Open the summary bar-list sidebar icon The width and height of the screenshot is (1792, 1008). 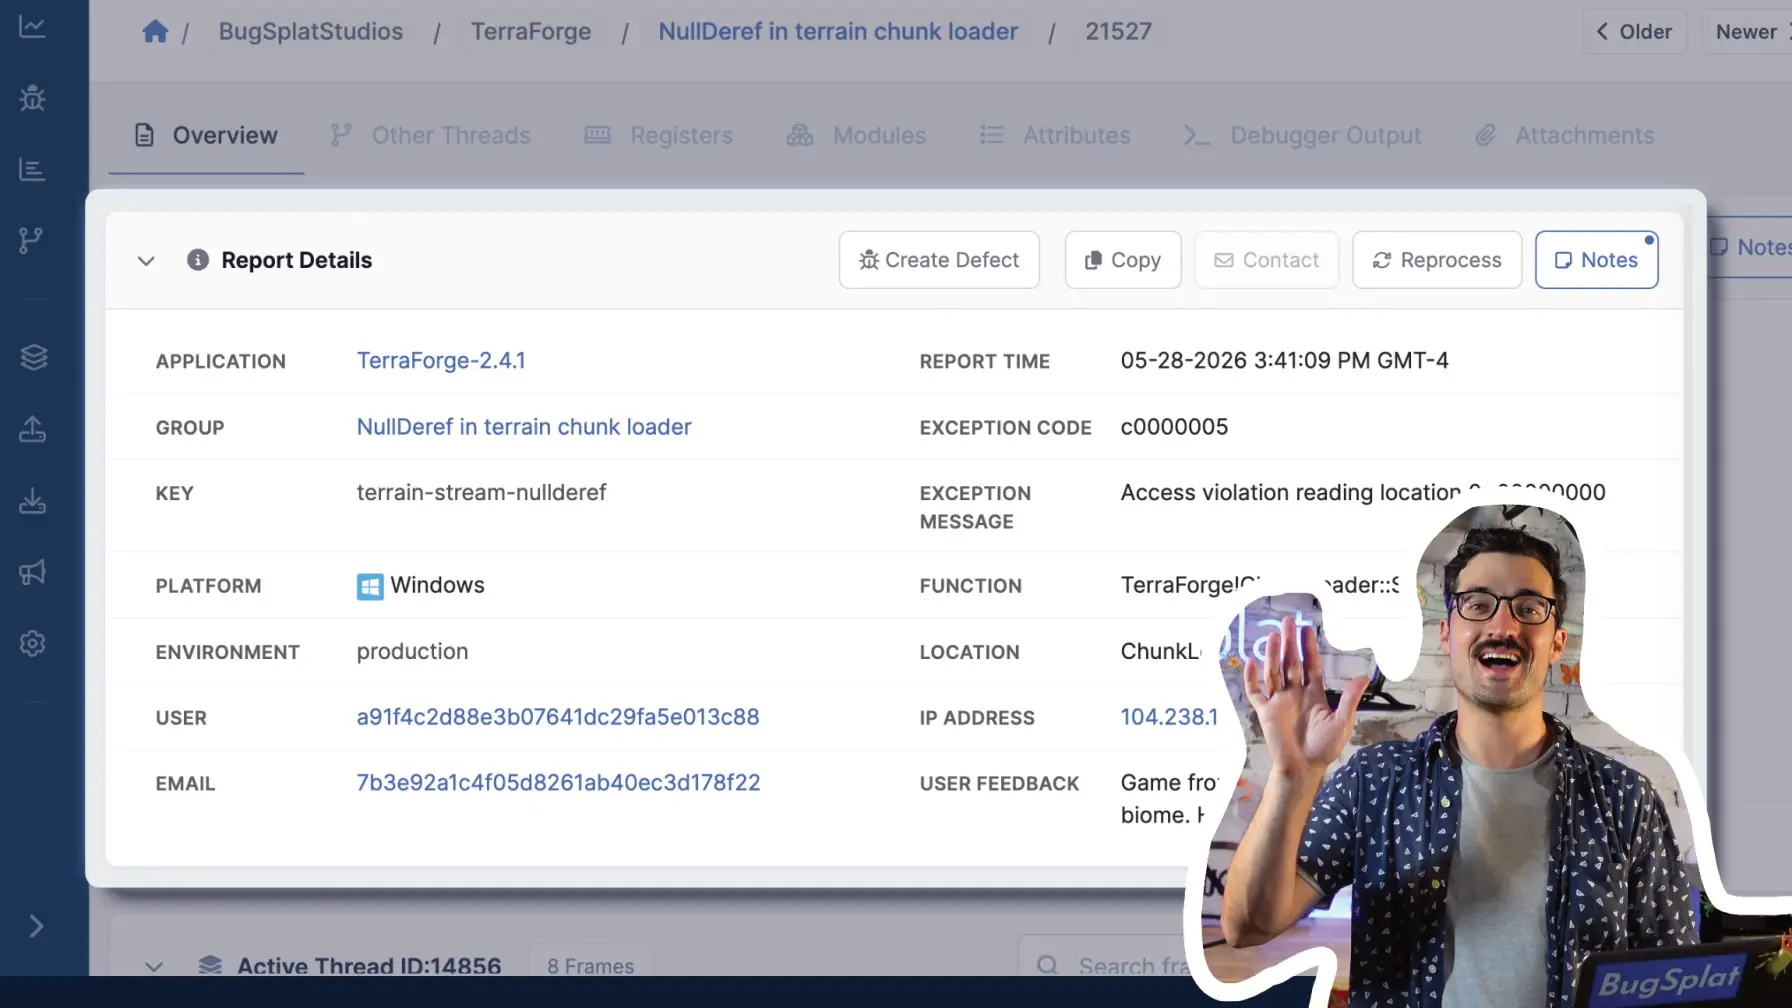(32, 169)
